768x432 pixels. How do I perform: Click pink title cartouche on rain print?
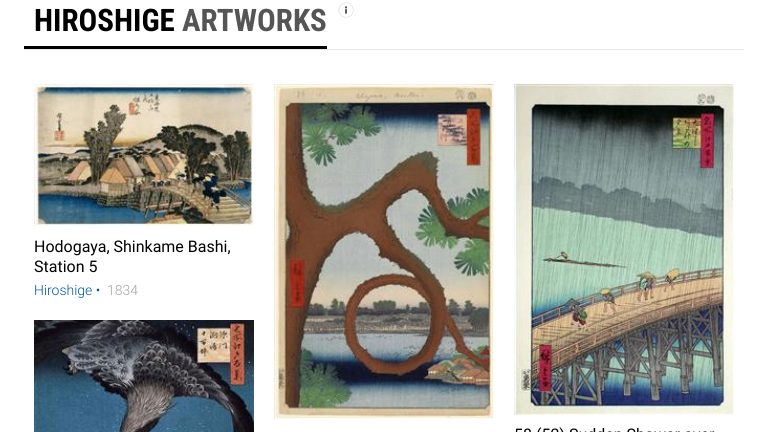707,141
